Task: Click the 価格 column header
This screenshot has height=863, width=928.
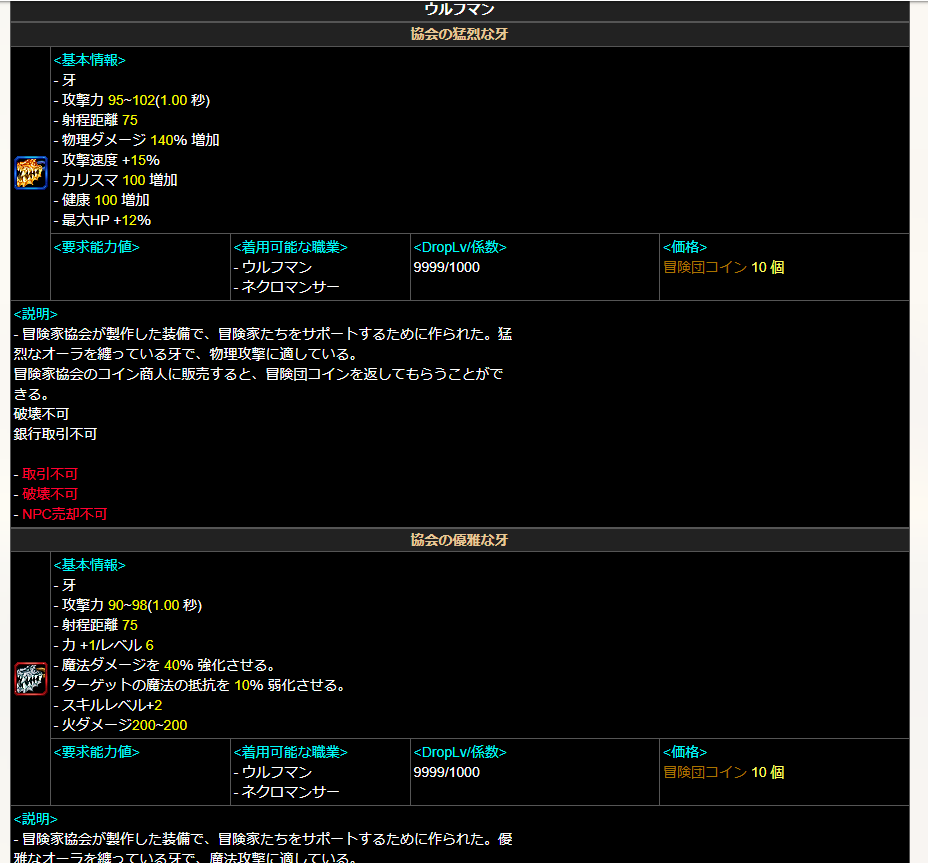Action: coord(681,247)
